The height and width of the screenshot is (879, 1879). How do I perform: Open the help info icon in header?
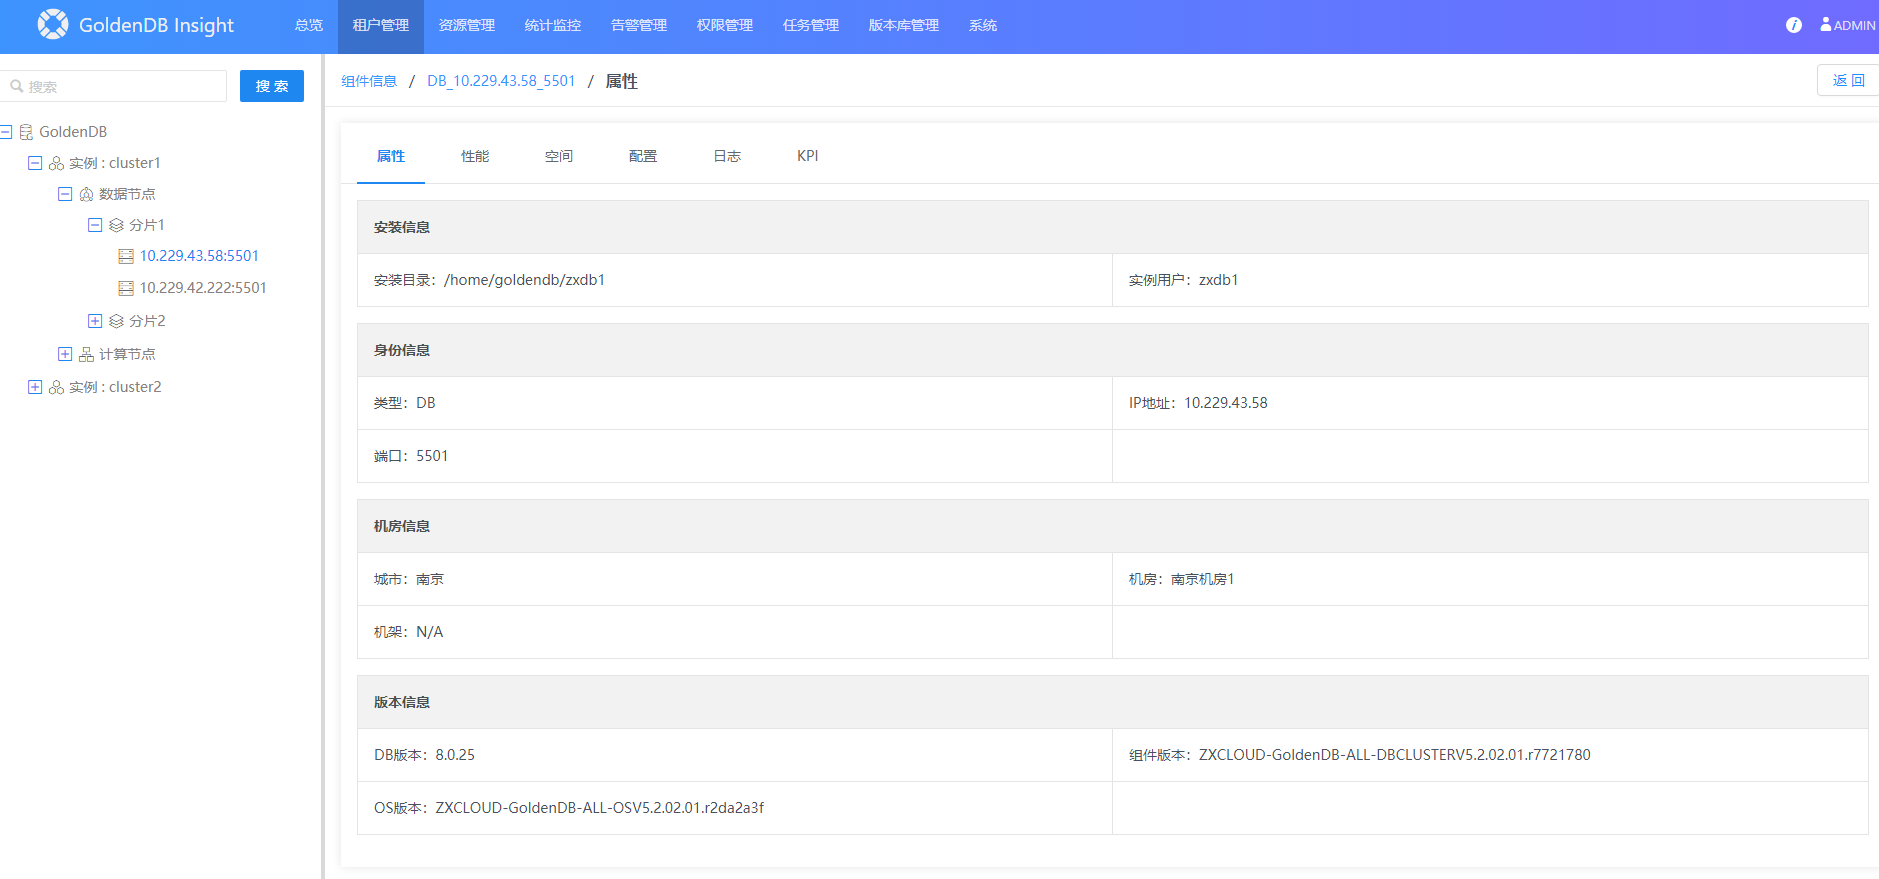pyautogui.click(x=1794, y=25)
